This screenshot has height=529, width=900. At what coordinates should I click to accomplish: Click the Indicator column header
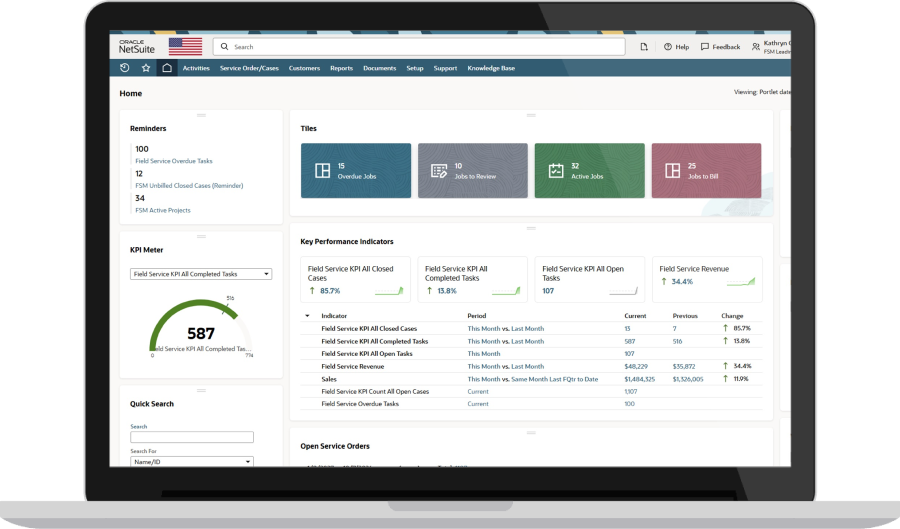click(x=334, y=316)
